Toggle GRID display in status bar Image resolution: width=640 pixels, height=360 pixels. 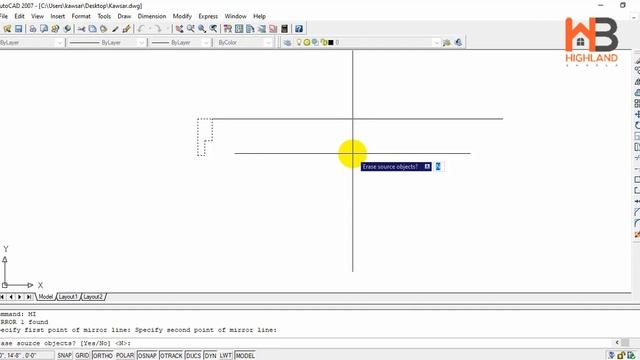coord(82,356)
